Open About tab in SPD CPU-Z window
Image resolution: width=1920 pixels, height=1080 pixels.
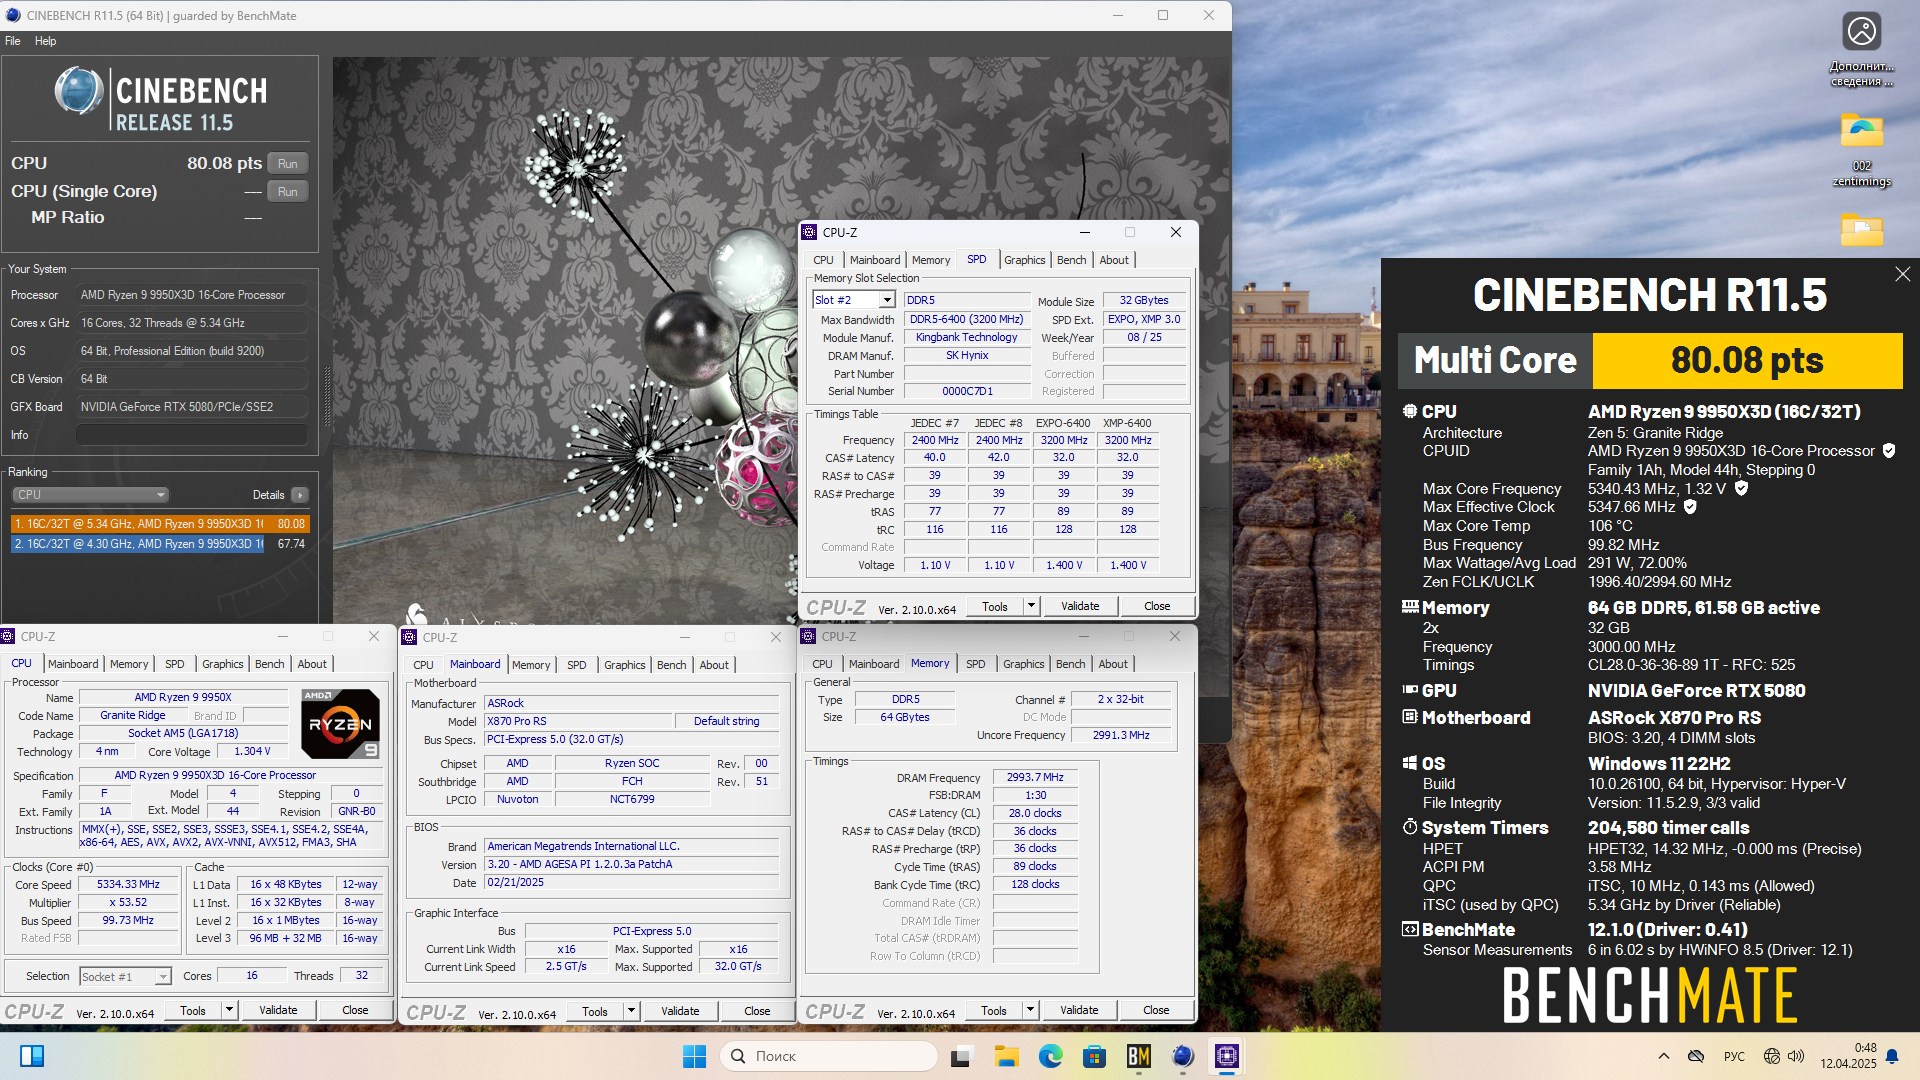click(x=1114, y=260)
